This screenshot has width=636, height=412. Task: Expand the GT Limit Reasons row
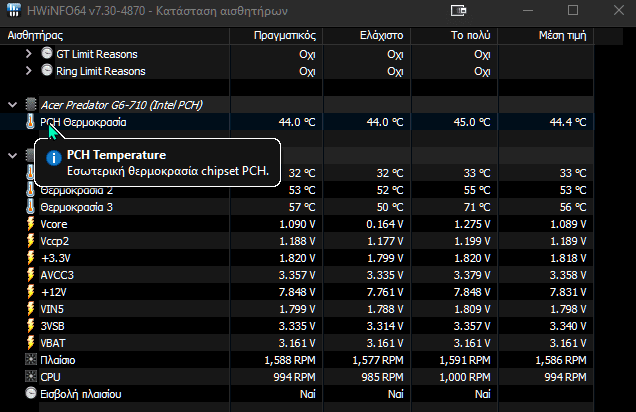[x=28, y=54]
